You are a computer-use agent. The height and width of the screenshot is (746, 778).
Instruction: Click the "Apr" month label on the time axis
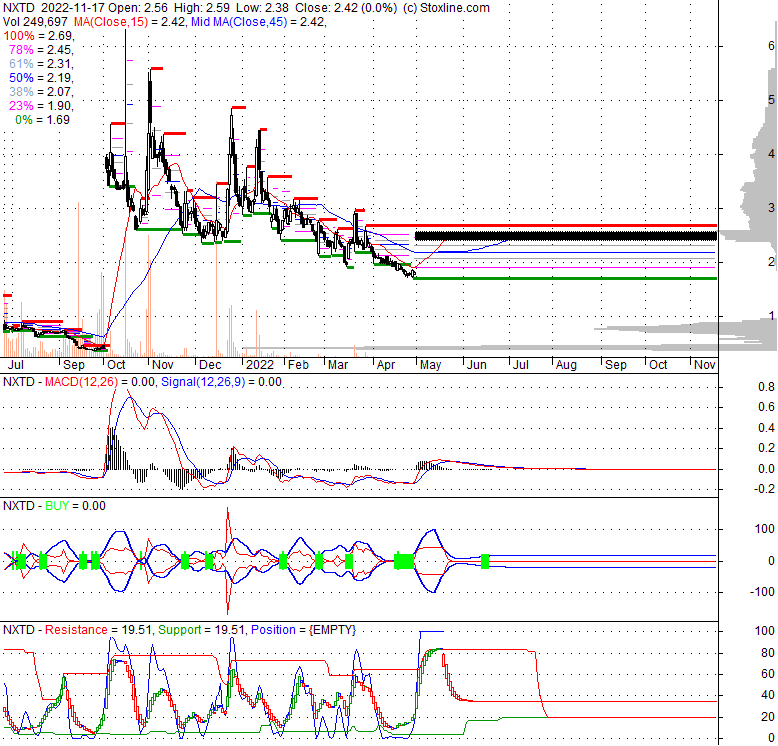pyautogui.click(x=386, y=365)
